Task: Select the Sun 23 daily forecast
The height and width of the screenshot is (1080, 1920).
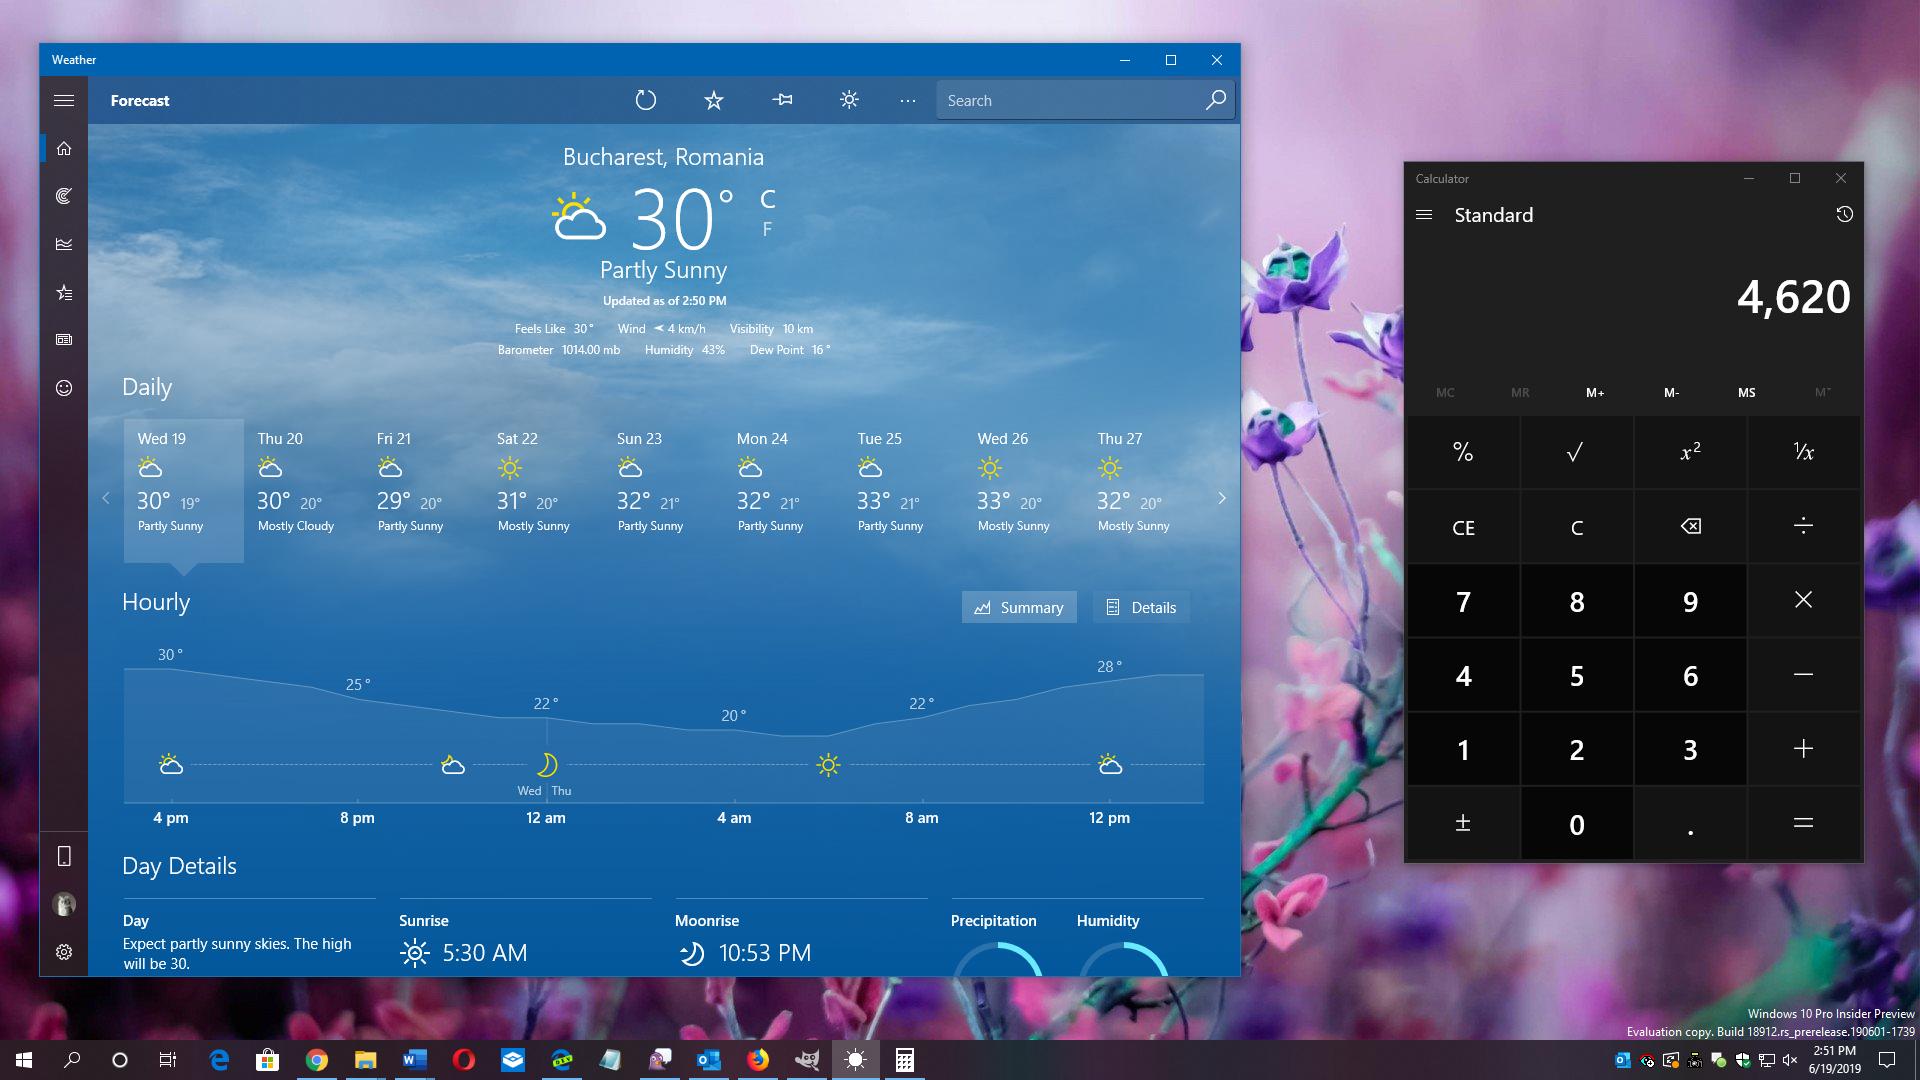Action: [664, 490]
